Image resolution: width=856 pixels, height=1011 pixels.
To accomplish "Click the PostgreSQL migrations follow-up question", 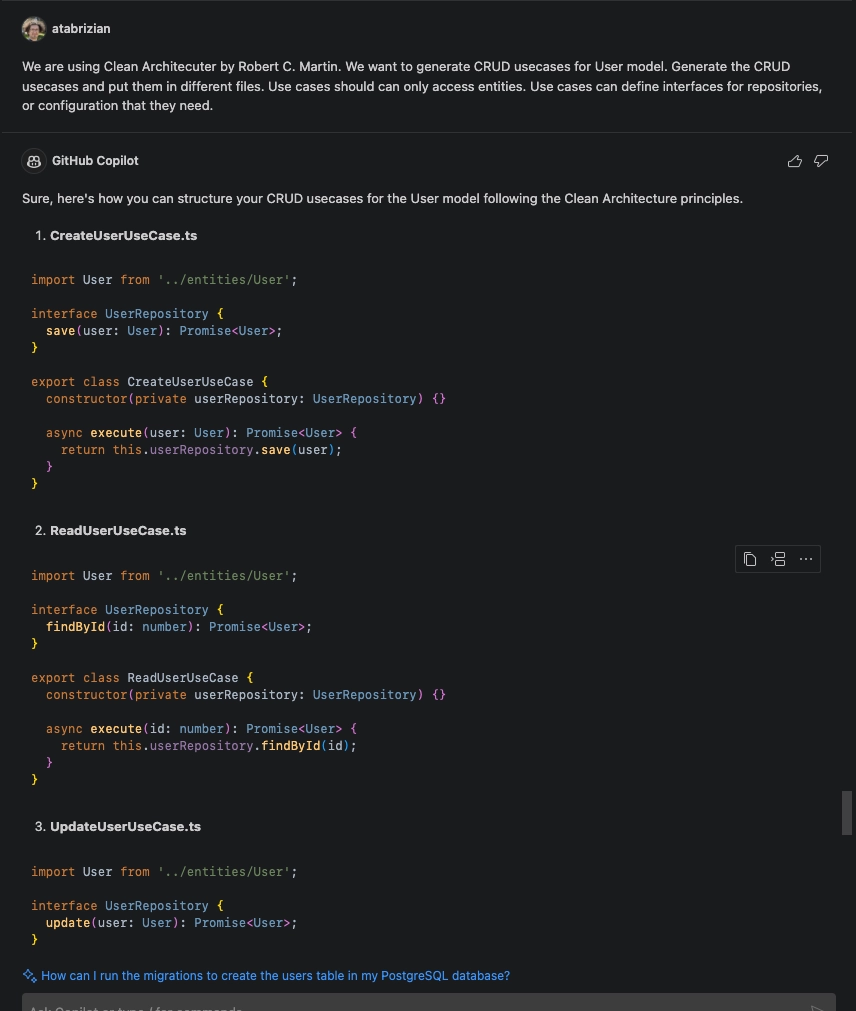I will tap(275, 976).
